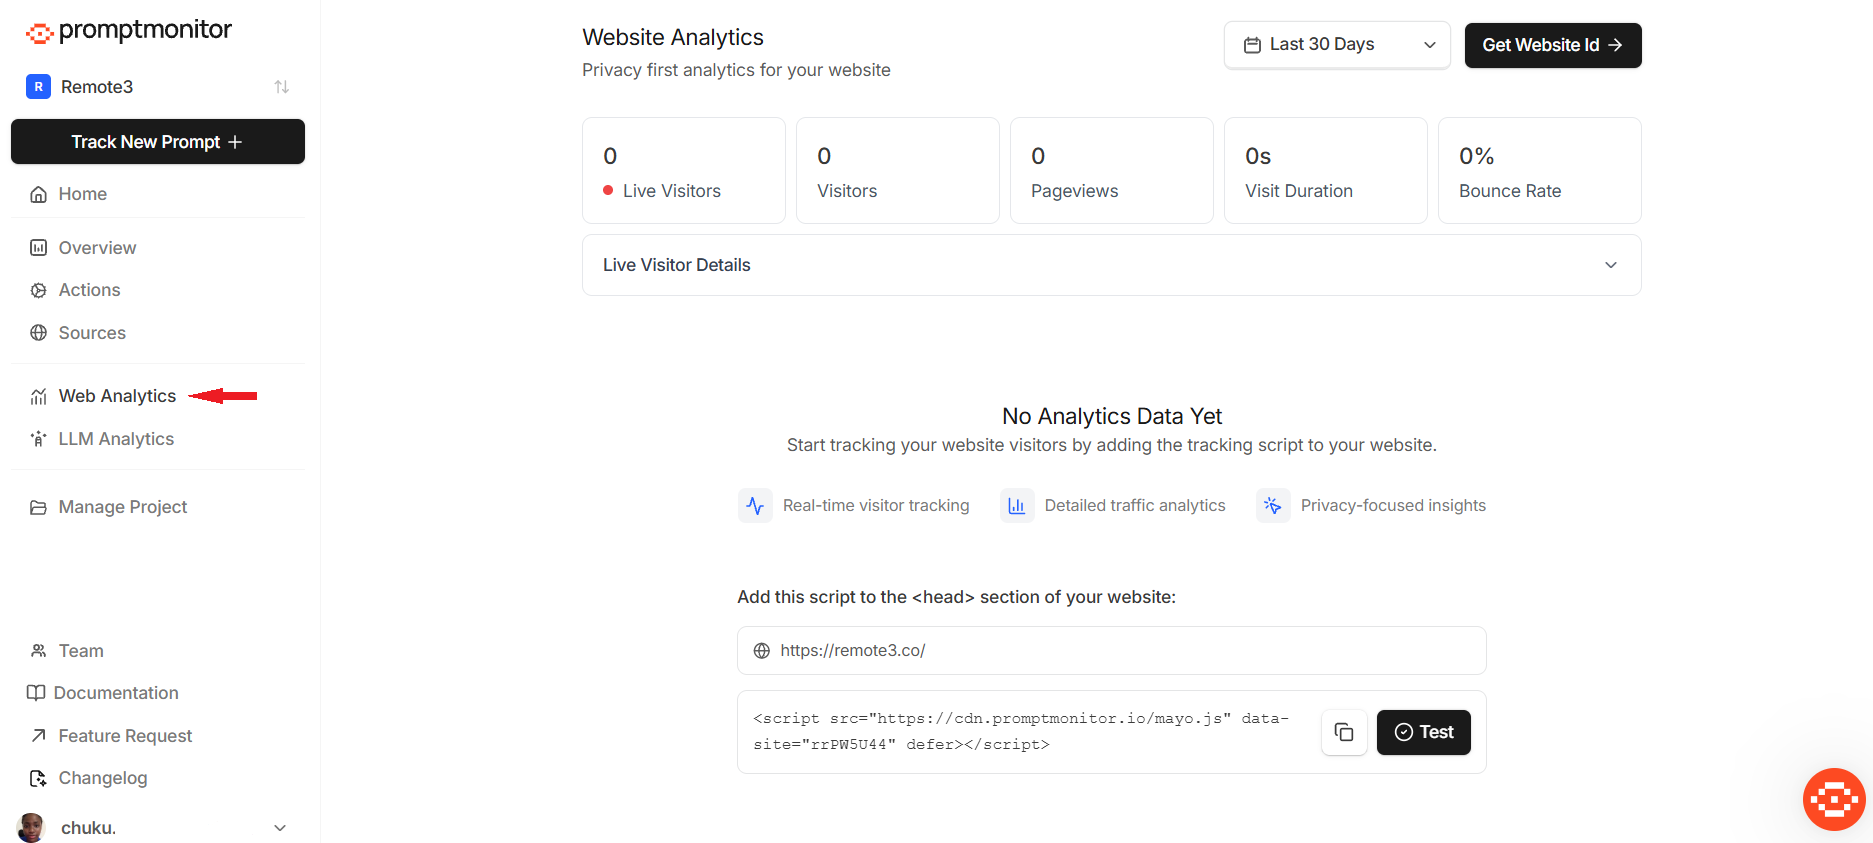Click the Sources globe icon
Screen dimensions: 1873x843
pyautogui.click(x=38, y=333)
